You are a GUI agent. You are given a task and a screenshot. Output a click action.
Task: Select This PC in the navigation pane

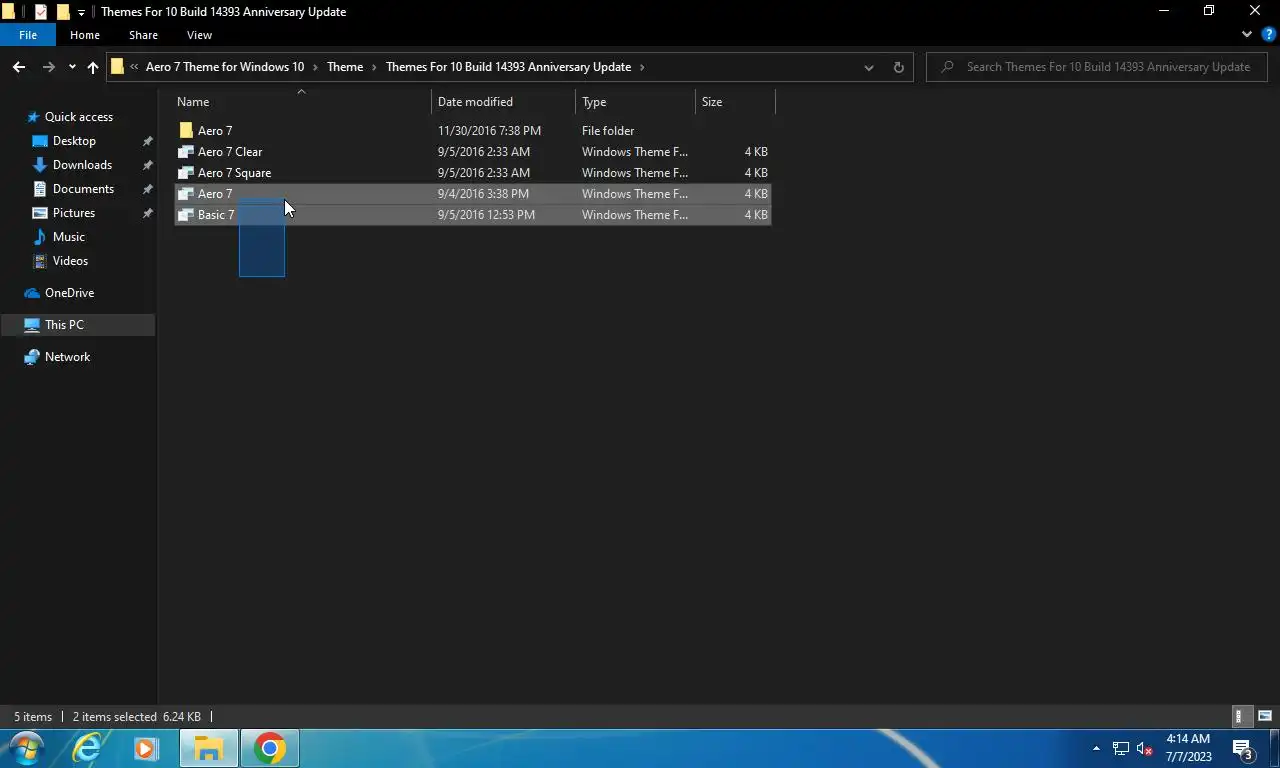pos(77,325)
